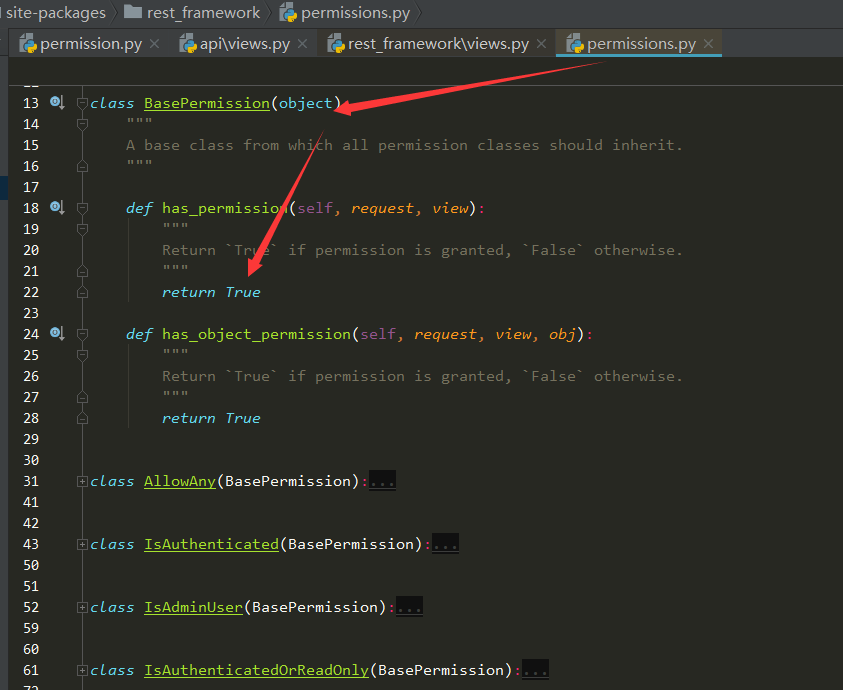The width and height of the screenshot is (843, 690).
Task: Click the 'object' base class on line 13
Action: tap(305, 103)
